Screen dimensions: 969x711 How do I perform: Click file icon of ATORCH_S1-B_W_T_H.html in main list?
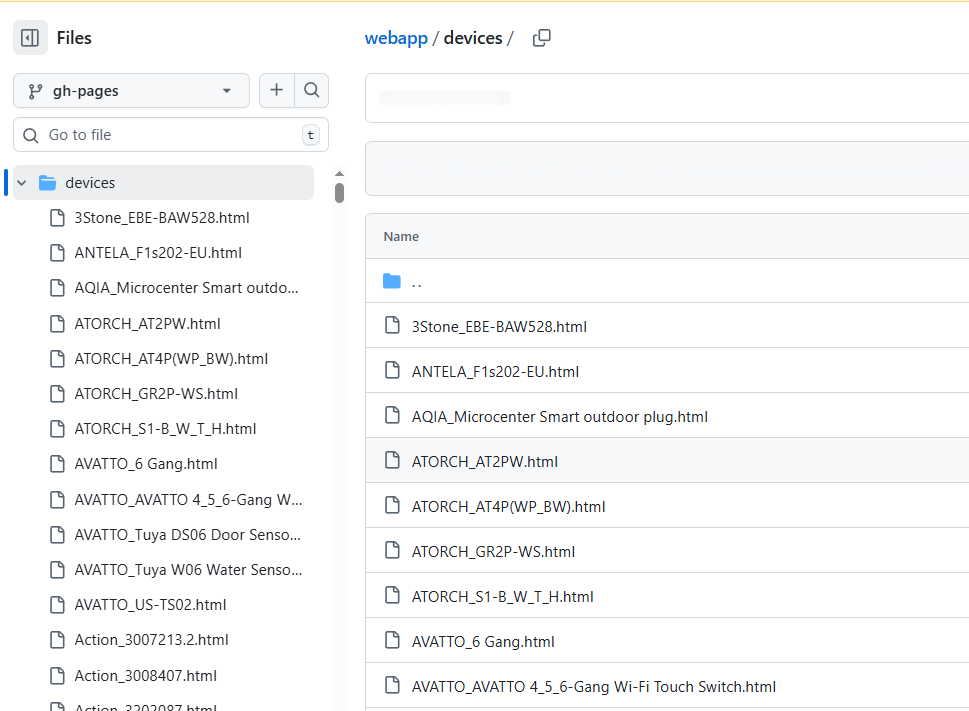point(392,595)
